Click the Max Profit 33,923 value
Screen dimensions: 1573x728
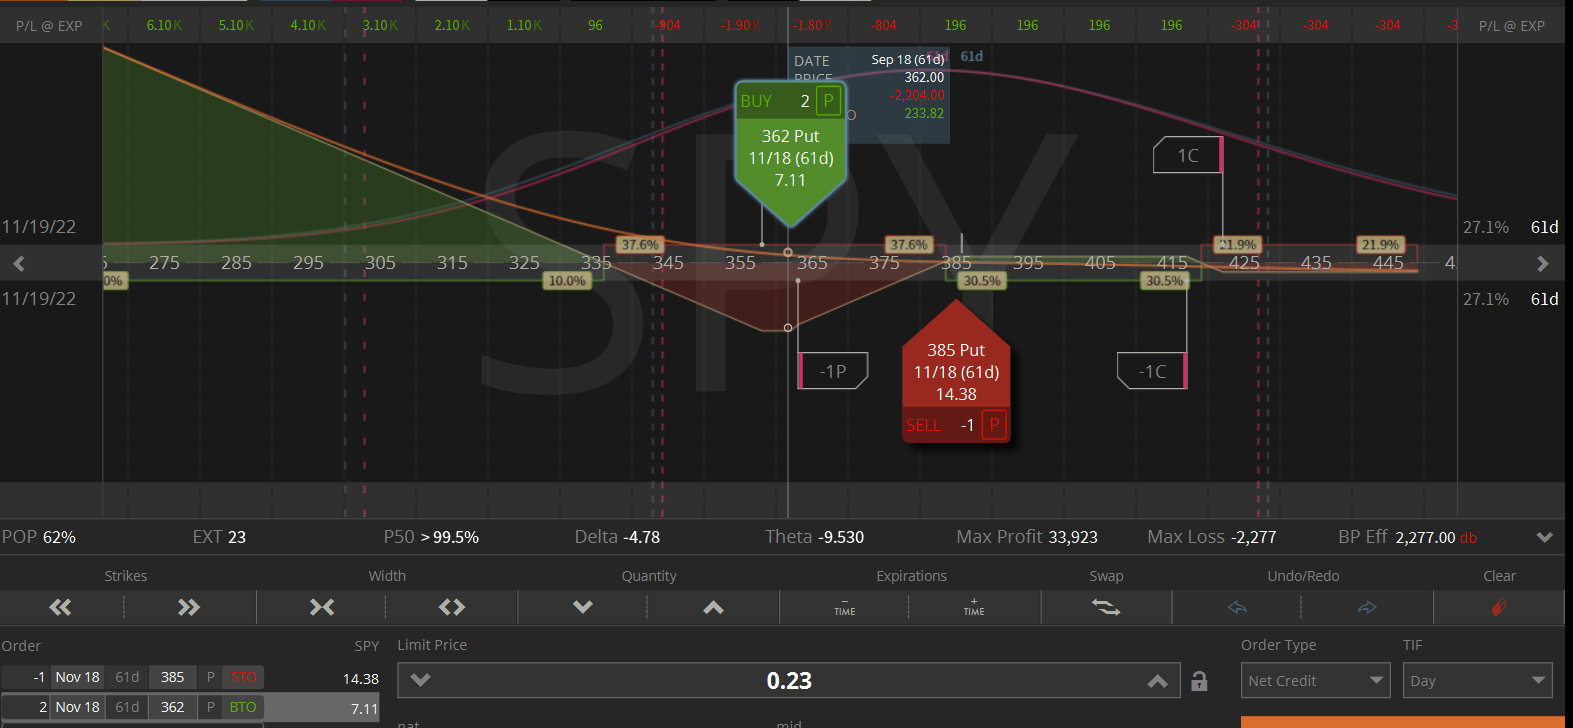pyautogui.click(x=1072, y=537)
